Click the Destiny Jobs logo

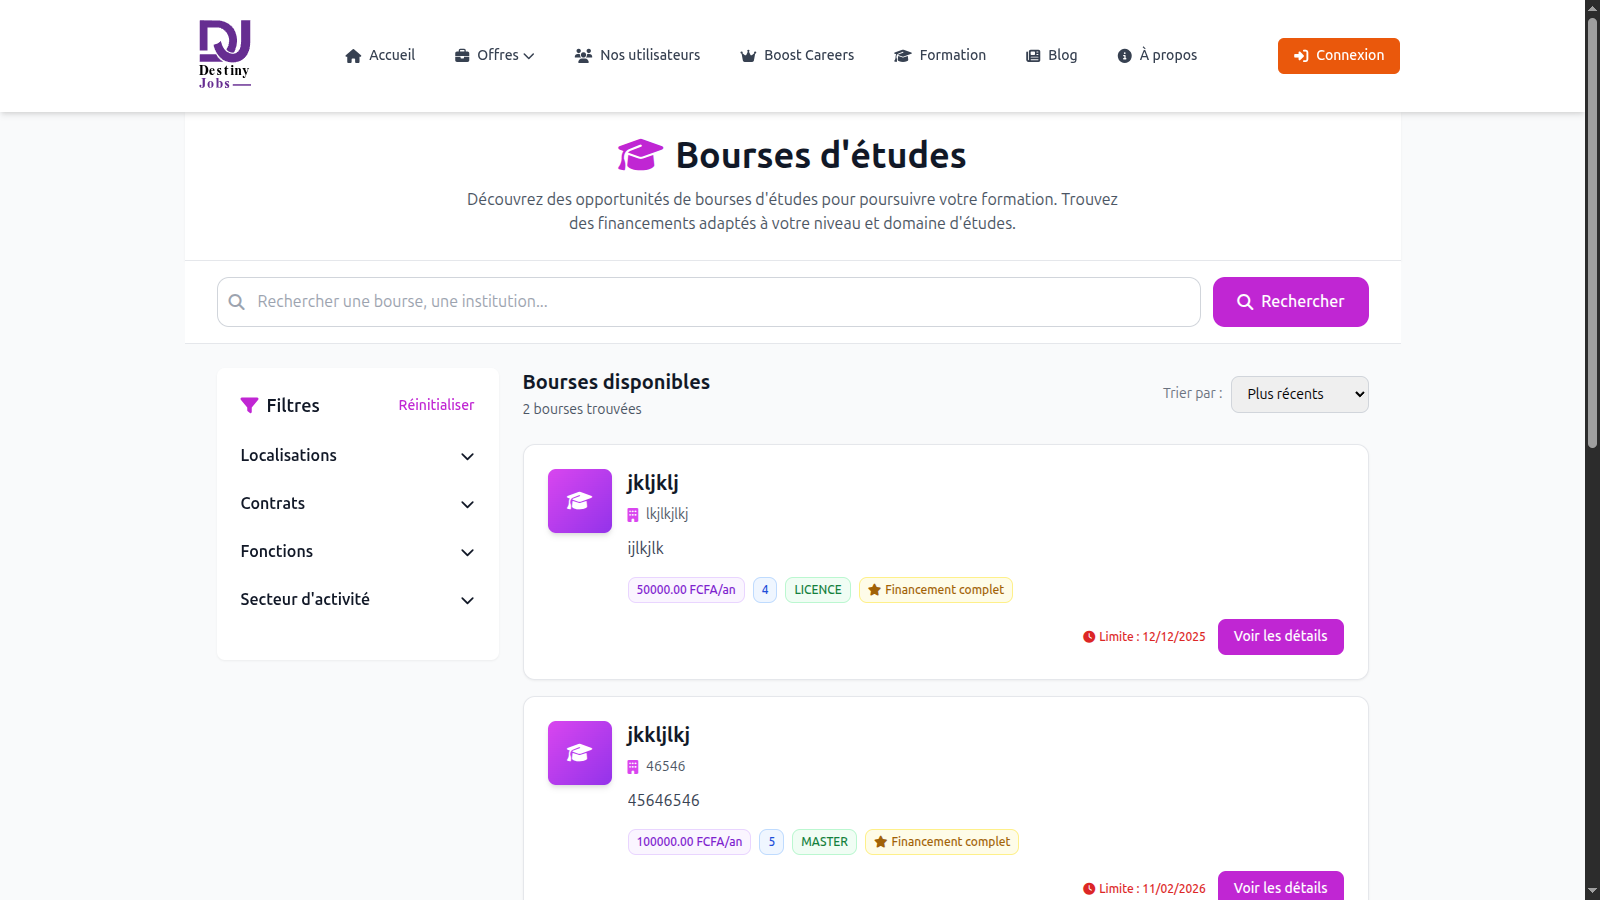click(224, 55)
